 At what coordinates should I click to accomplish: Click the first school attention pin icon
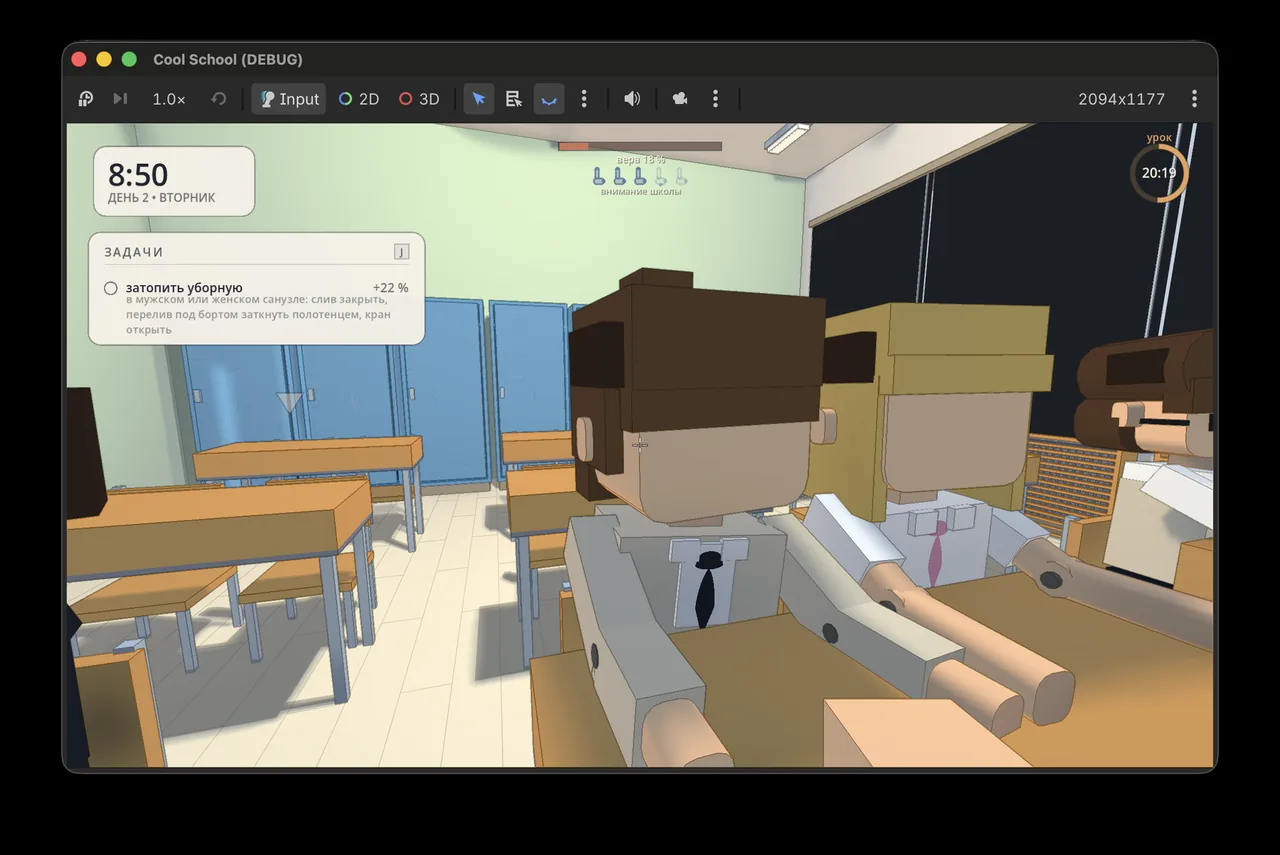(599, 176)
